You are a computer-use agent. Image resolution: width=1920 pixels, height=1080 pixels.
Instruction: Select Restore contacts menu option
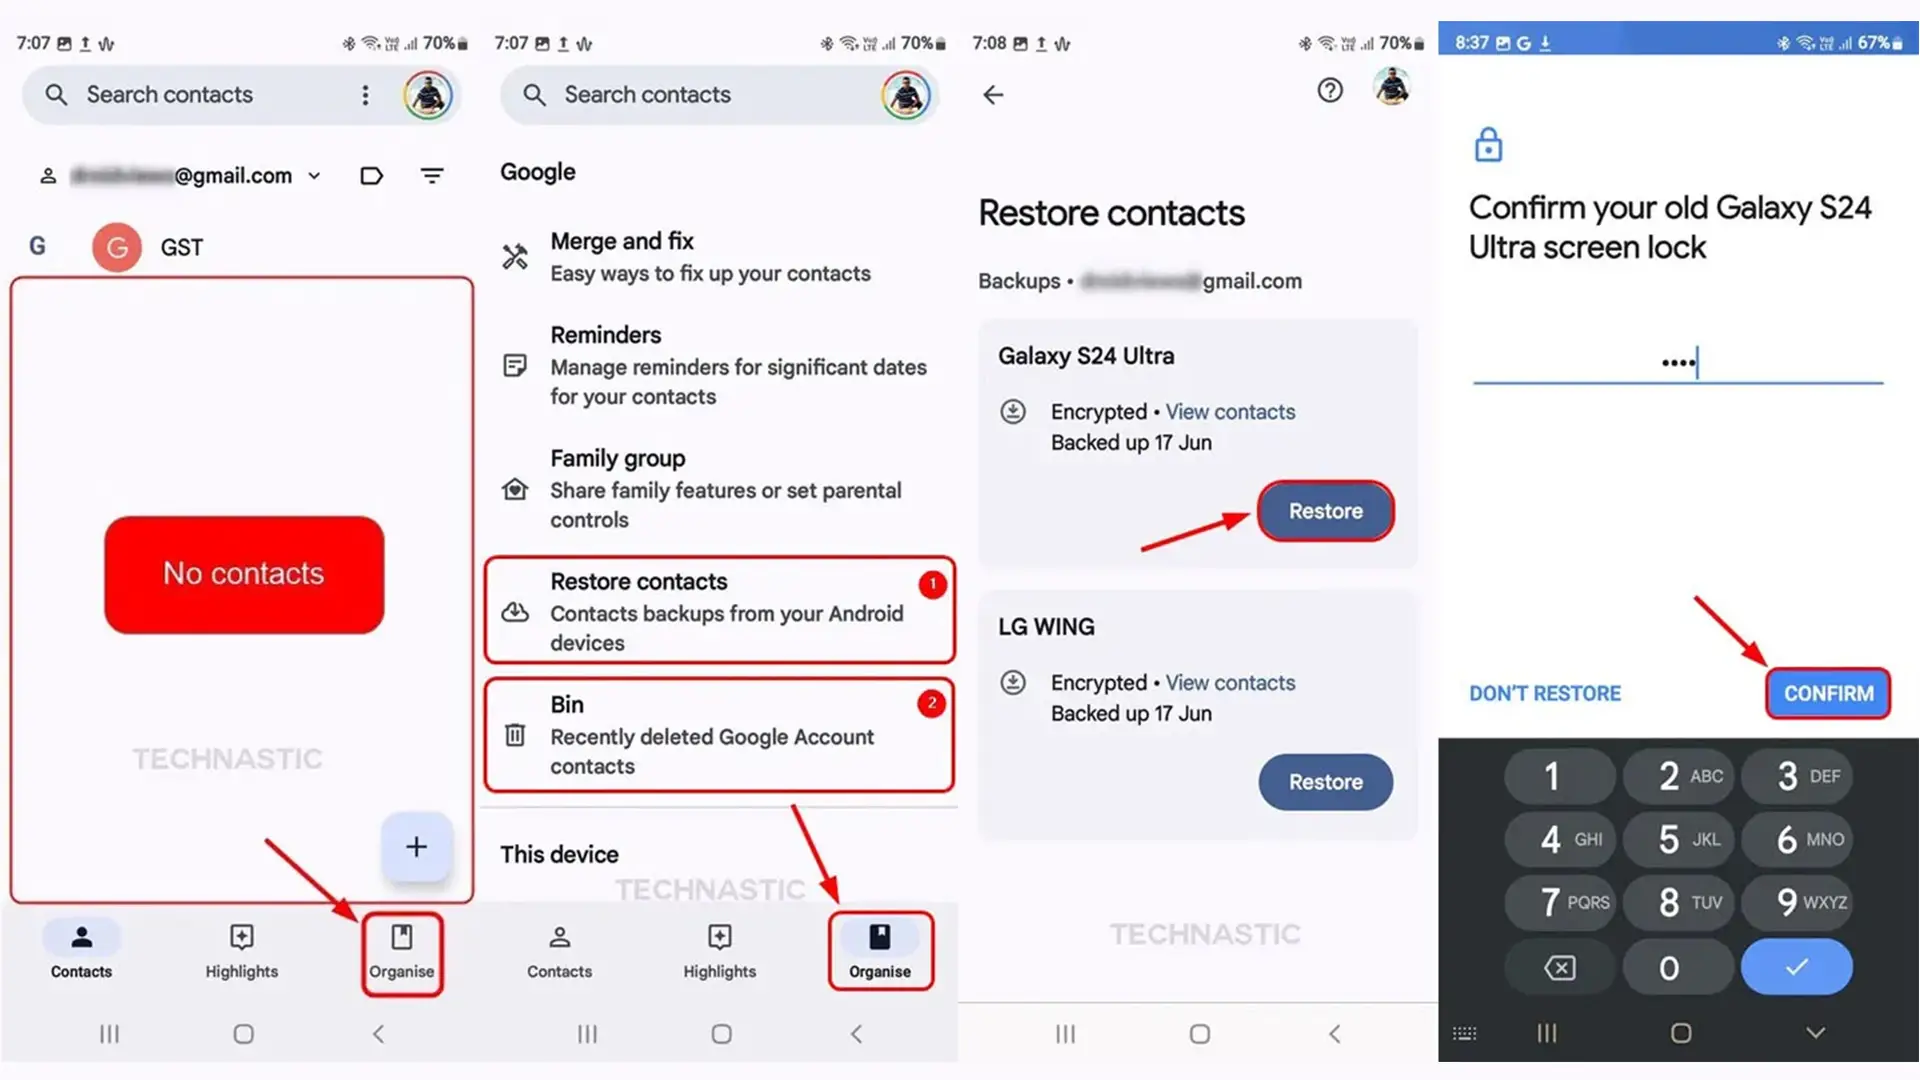(x=719, y=609)
